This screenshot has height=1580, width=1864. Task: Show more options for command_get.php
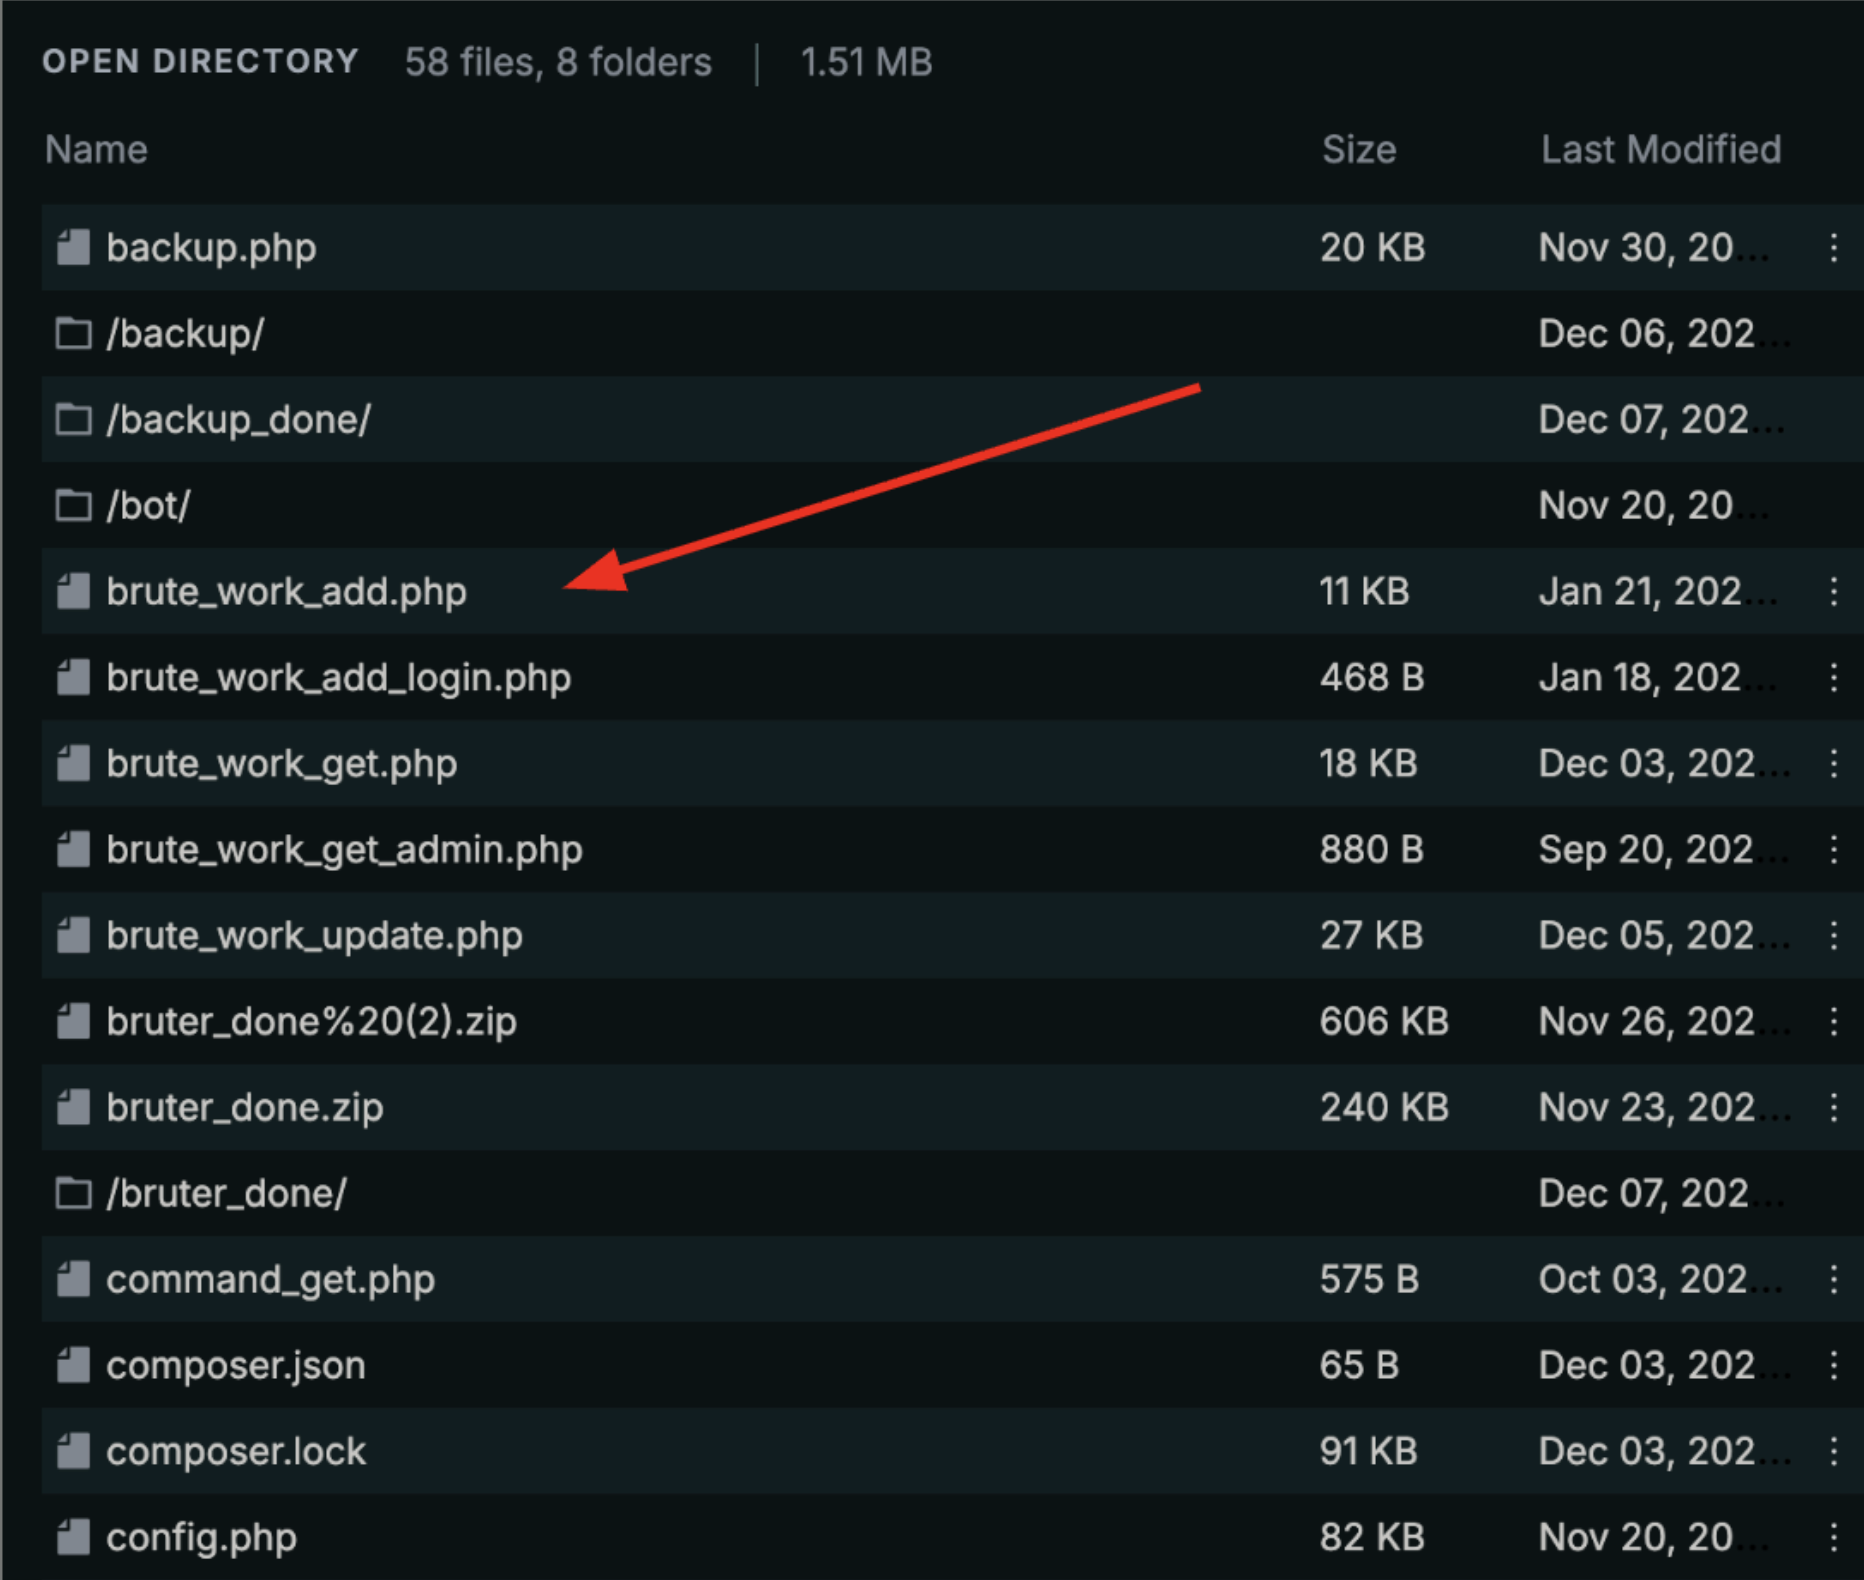tap(1833, 1279)
